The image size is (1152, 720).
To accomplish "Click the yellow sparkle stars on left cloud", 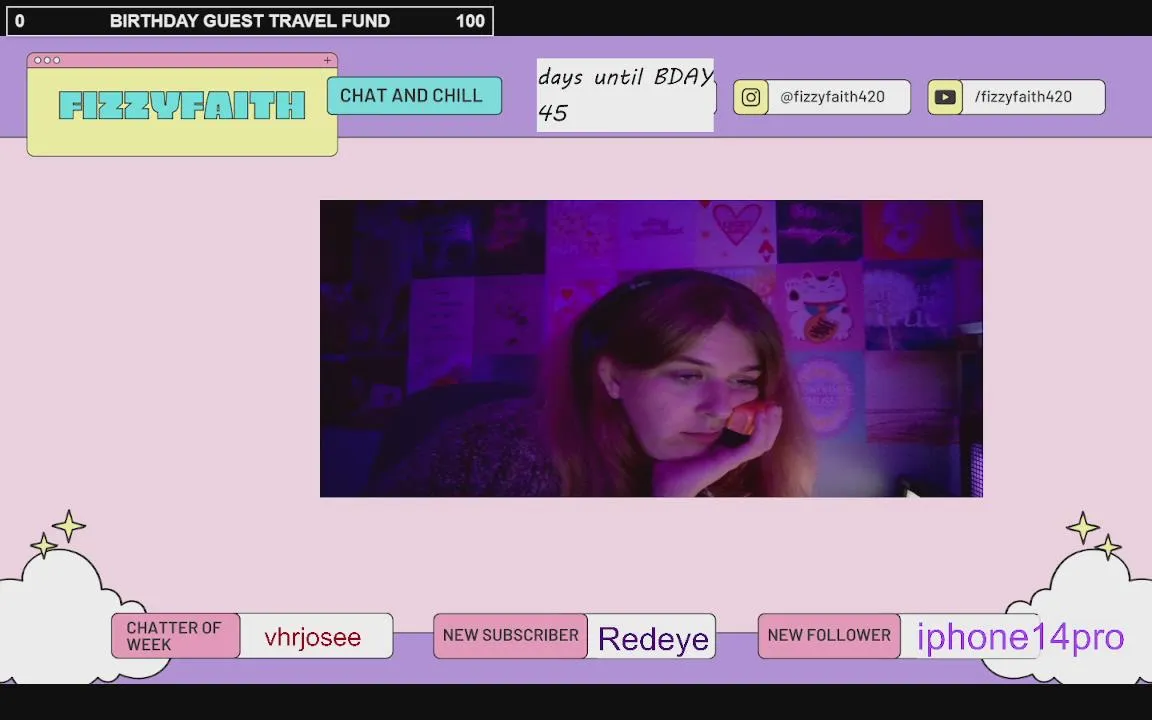I will tap(58, 534).
